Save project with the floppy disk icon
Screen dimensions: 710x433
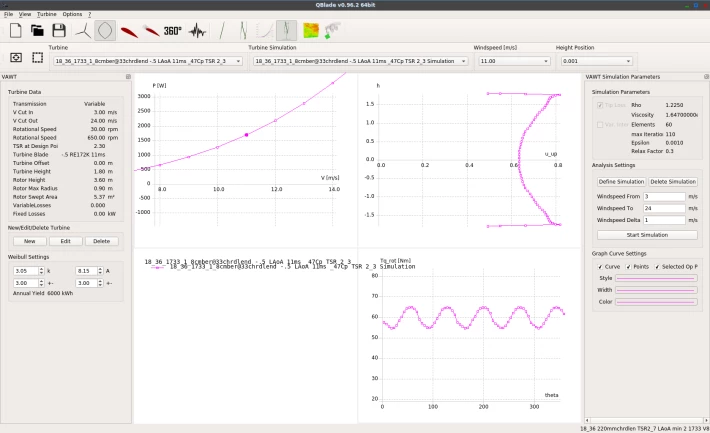tap(59, 31)
